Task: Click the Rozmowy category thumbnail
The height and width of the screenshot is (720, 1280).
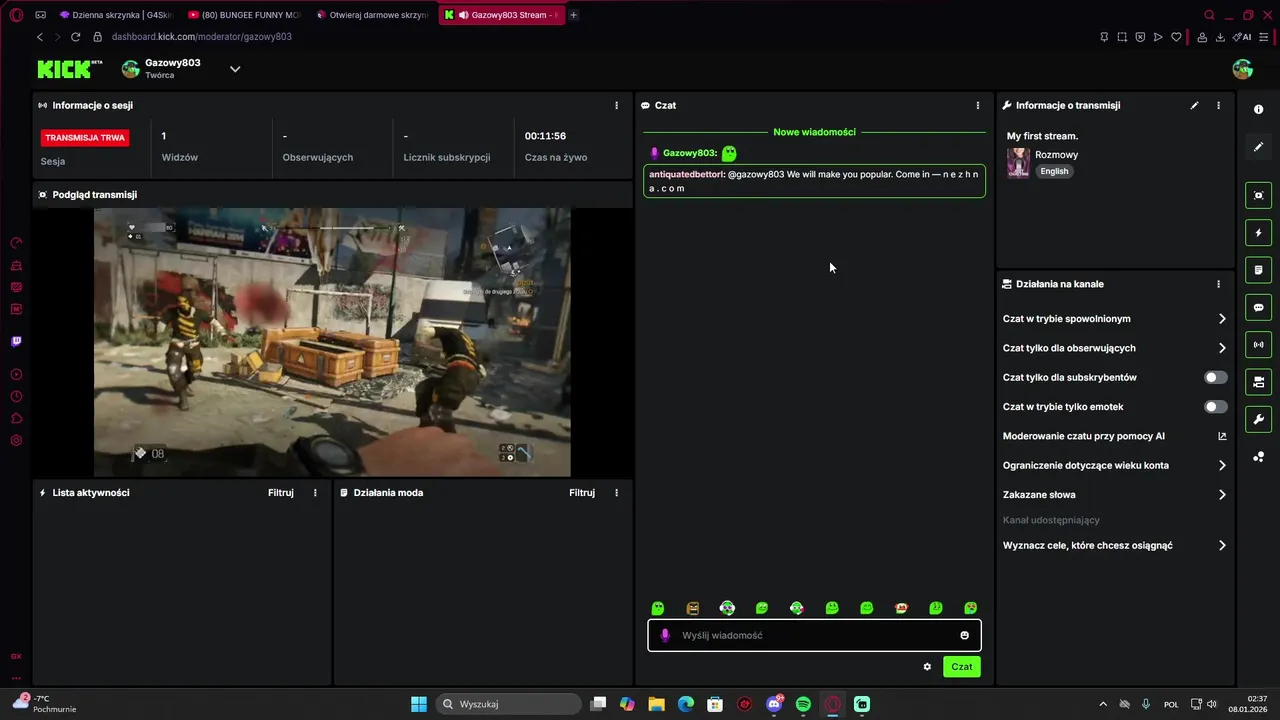Action: 1018,163
